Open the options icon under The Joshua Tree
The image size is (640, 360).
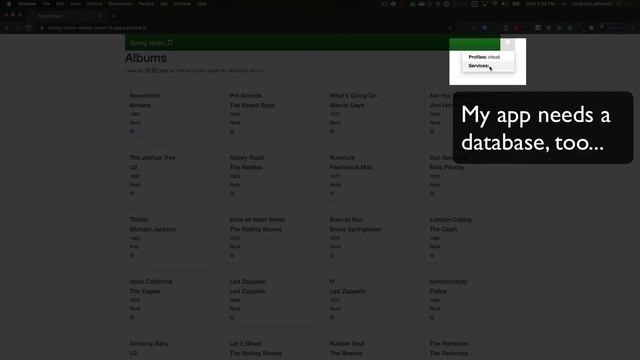(x=132, y=193)
